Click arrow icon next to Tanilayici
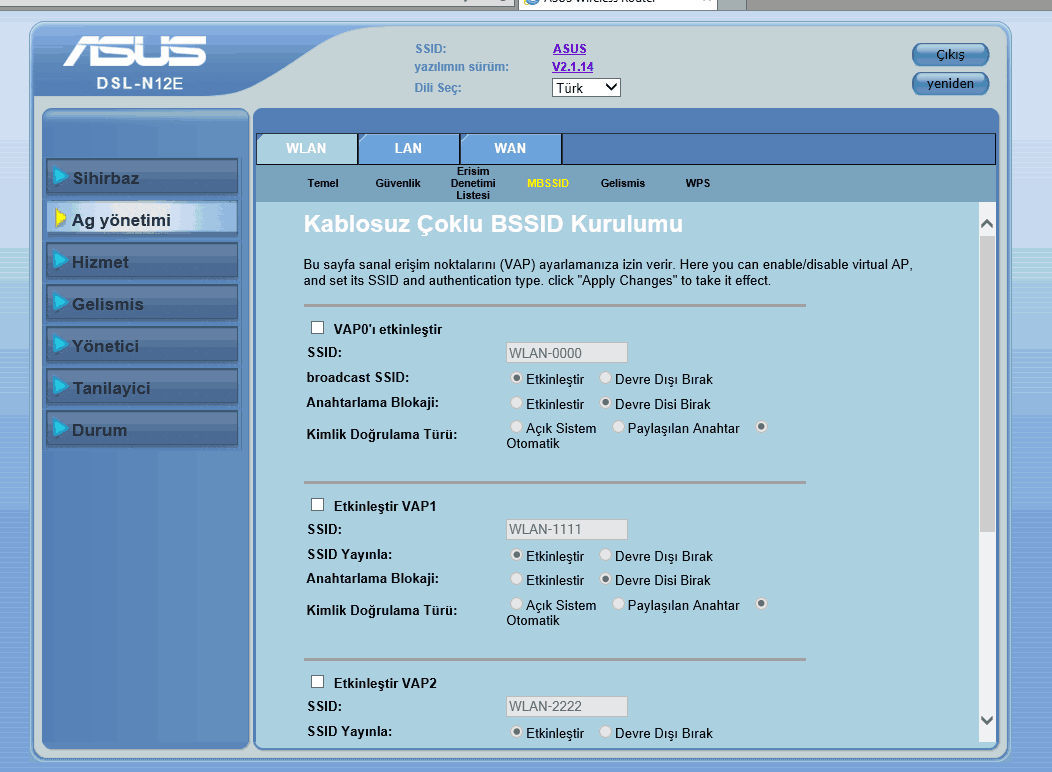This screenshot has height=772, width=1052. click(x=61, y=387)
